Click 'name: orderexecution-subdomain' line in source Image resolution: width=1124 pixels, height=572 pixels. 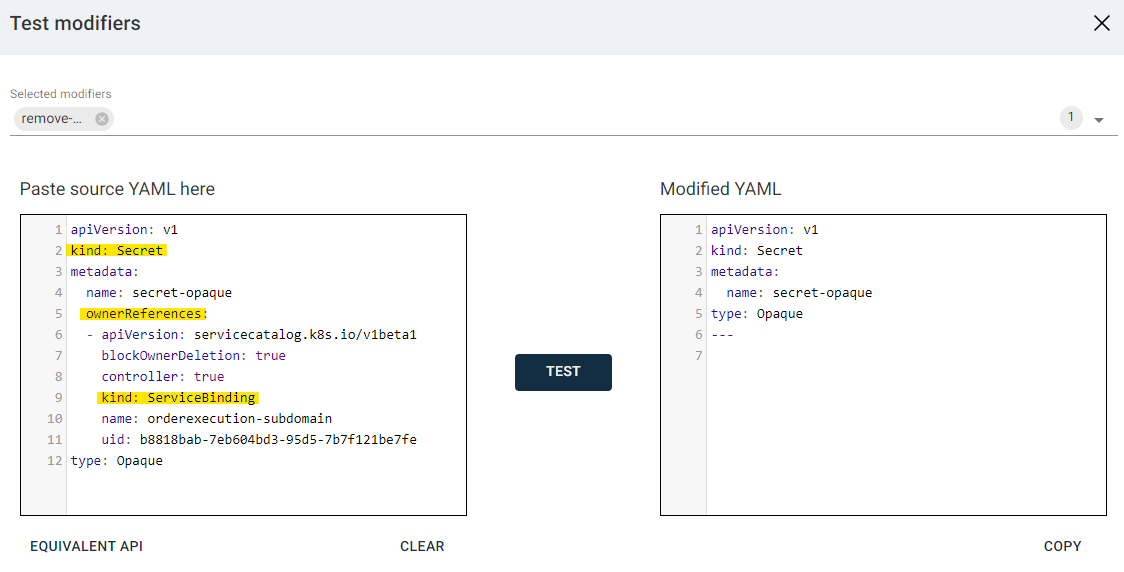pos(216,419)
